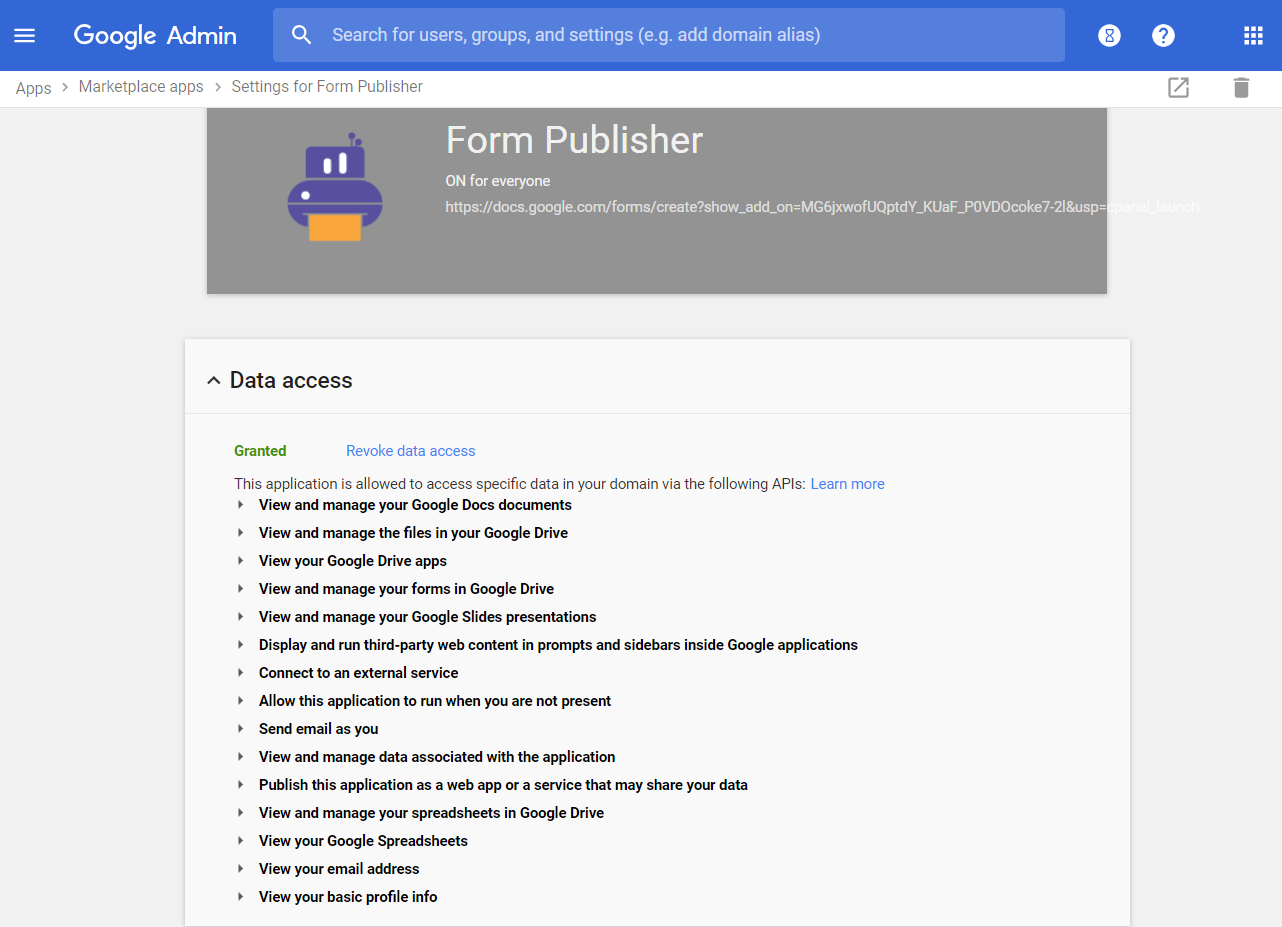The image size is (1282, 927).
Task: Select 'View your Google Drive apps' text
Action: [353, 561]
